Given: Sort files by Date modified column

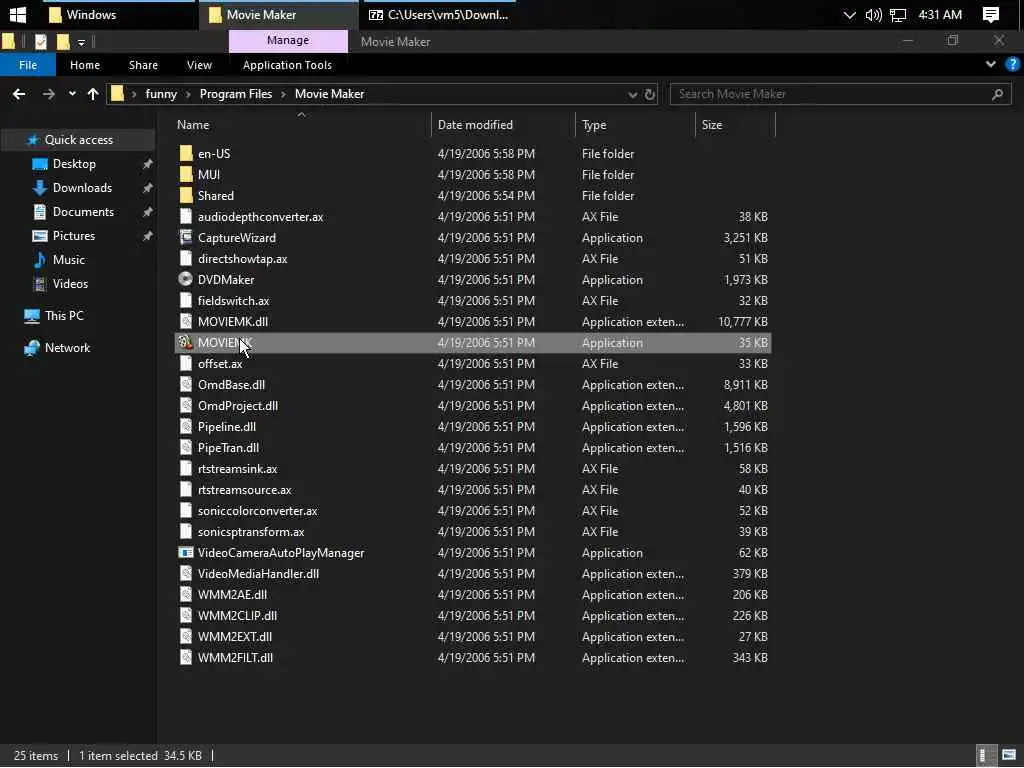Looking at the screenshot, I should coord(475,125).
